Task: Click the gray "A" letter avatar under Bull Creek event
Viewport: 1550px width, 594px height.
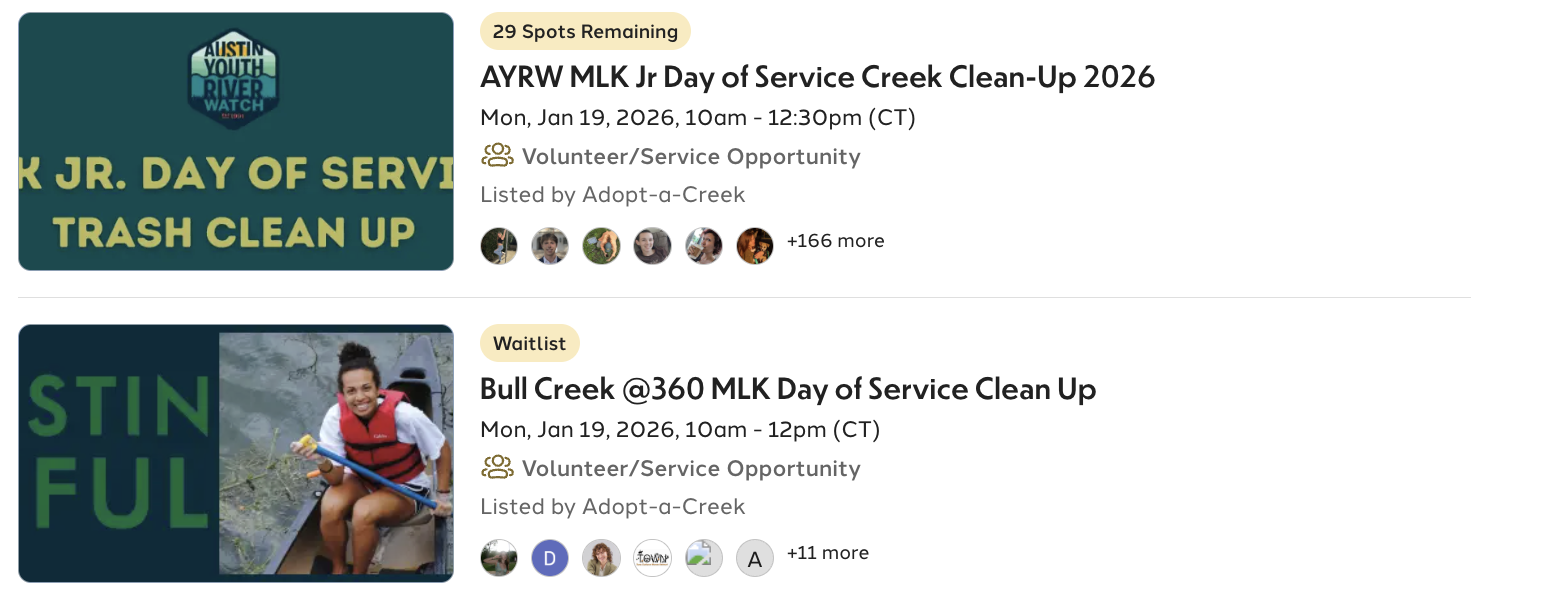Action: pos(754,557)
